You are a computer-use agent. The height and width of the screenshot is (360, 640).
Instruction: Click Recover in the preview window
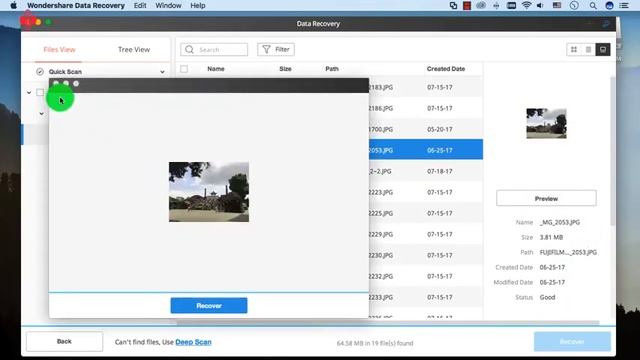click(209, 306)
